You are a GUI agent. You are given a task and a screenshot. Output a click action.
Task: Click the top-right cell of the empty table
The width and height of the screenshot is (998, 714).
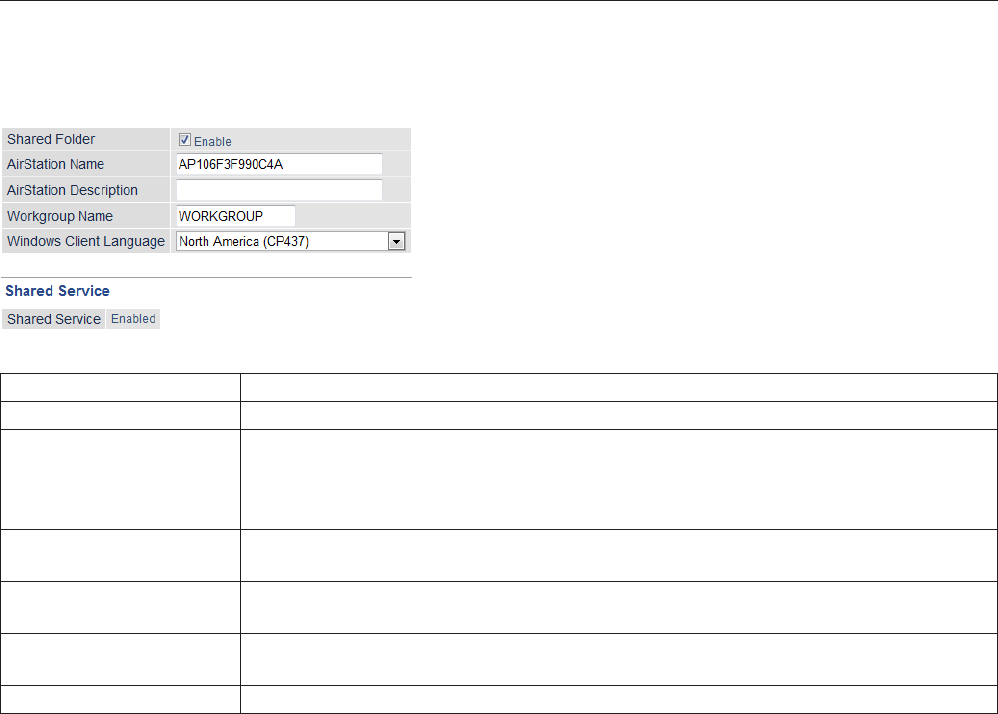click(618, 388)
